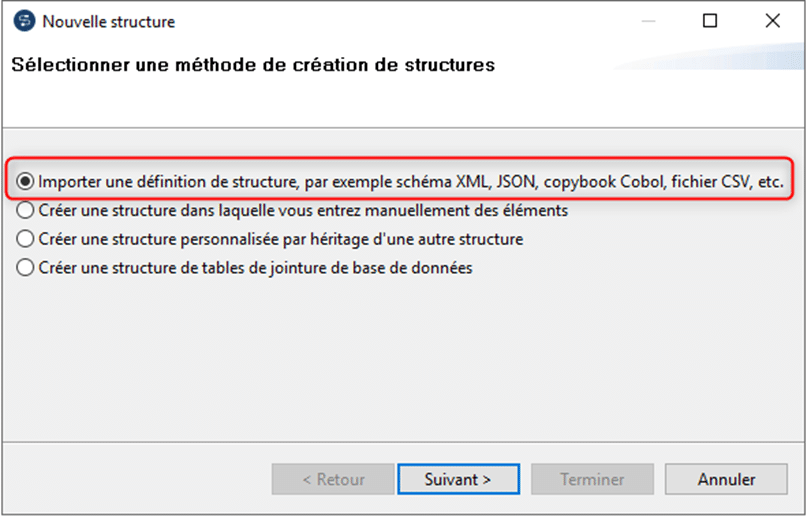
Task: Select the tables de jointure de base de données option
Action: tap(25, 268)
